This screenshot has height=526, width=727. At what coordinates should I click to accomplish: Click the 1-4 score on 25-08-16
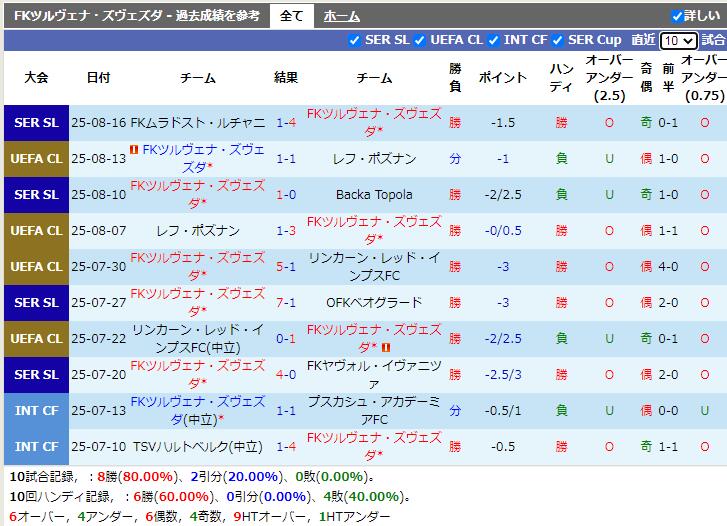point(286,123)
